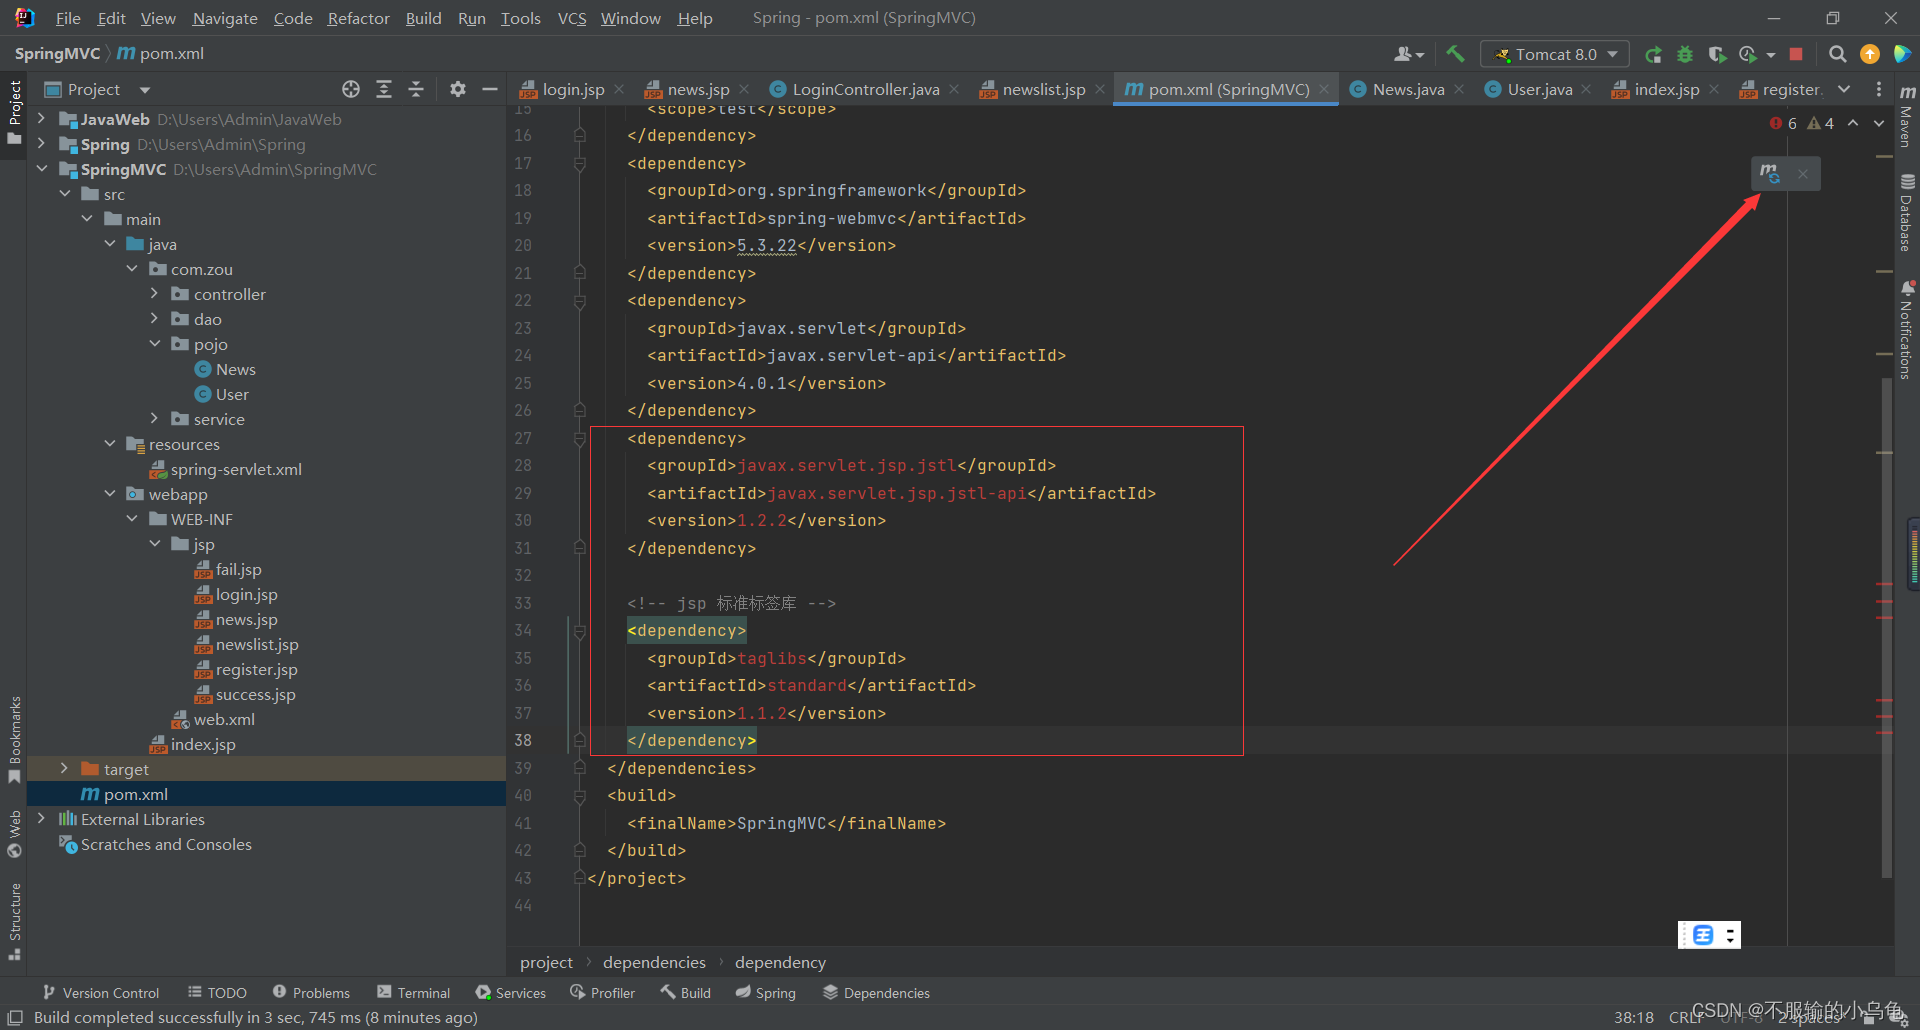Select web.xml file in tree
Screen dimensions: 1920x1030
click(224, 719)
